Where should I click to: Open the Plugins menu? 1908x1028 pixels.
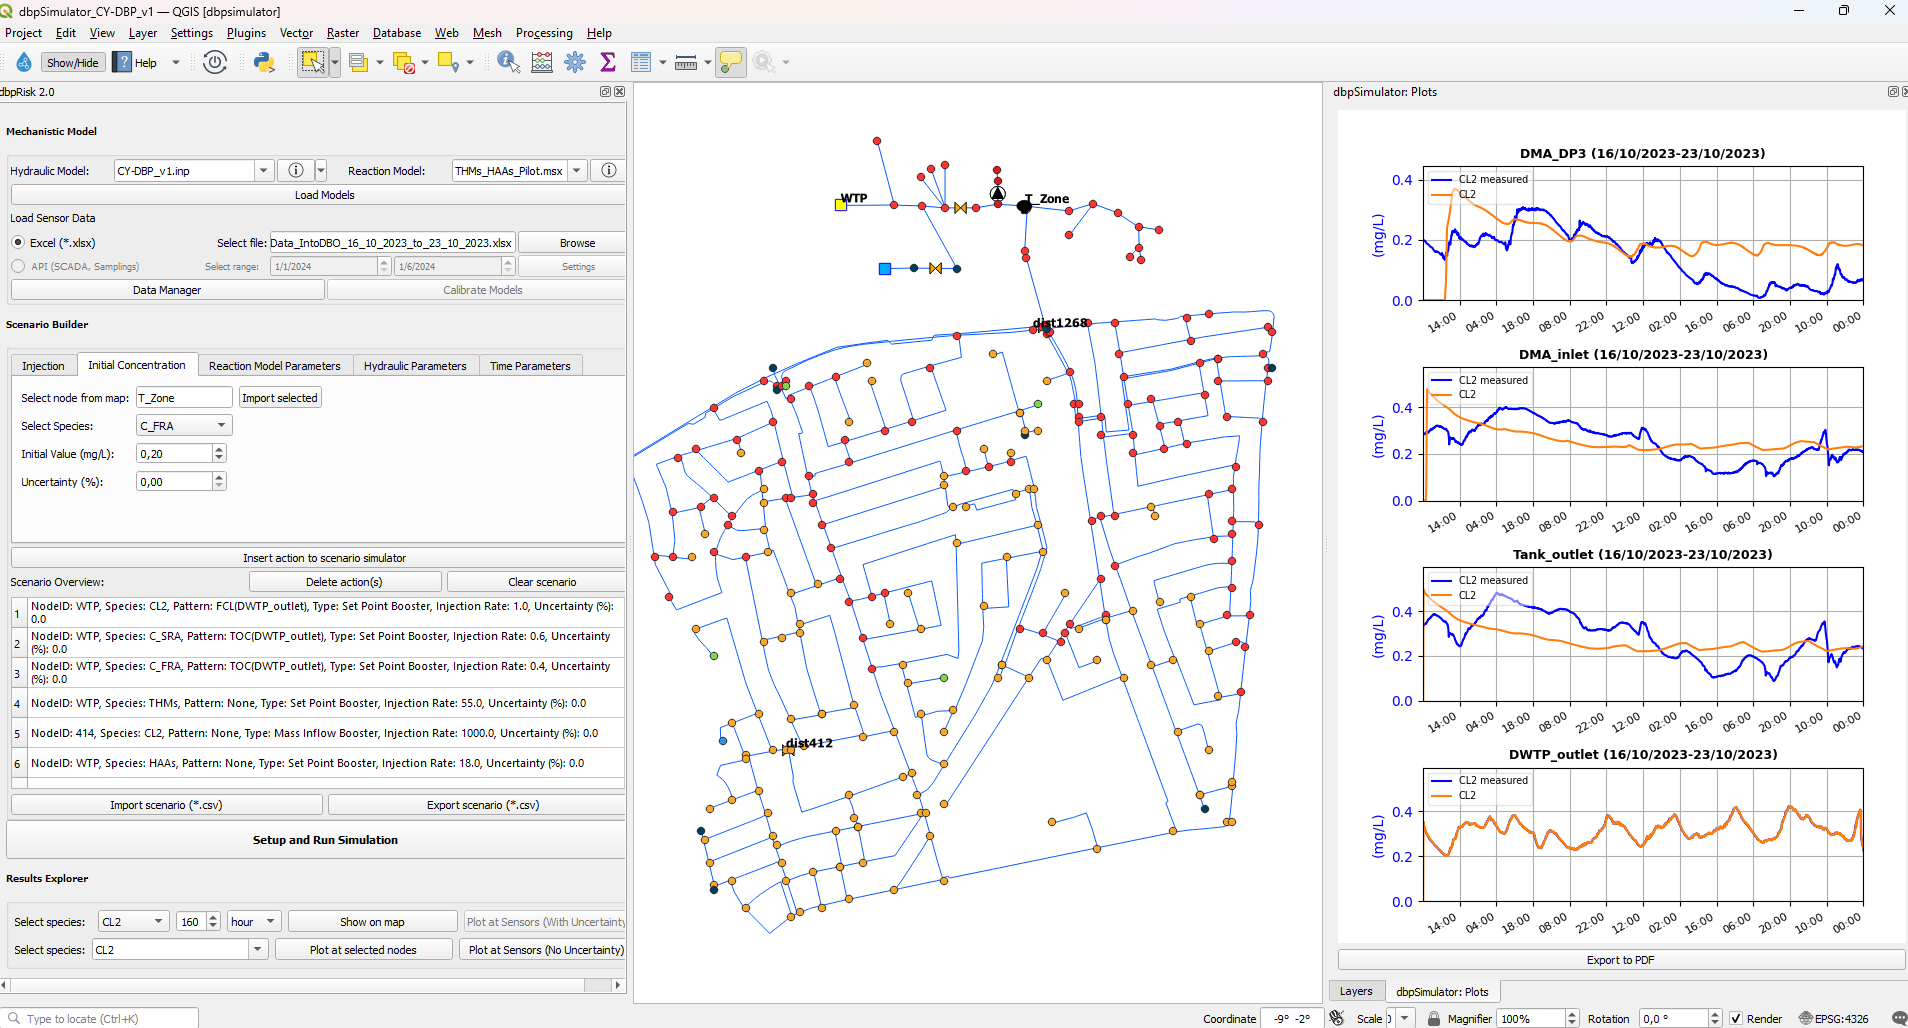pyautogui.click(x=246, y=33)
